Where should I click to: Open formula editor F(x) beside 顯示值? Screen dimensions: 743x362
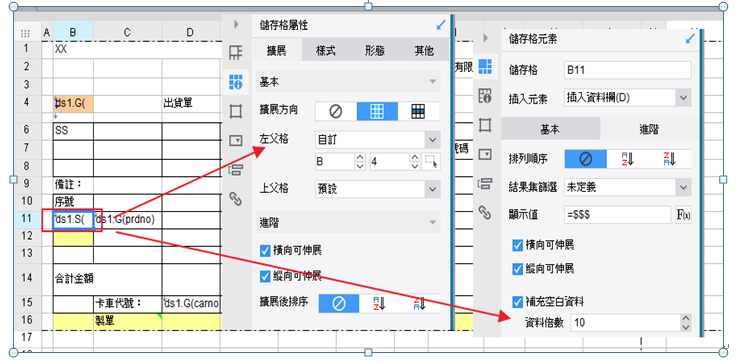[683, 215]
